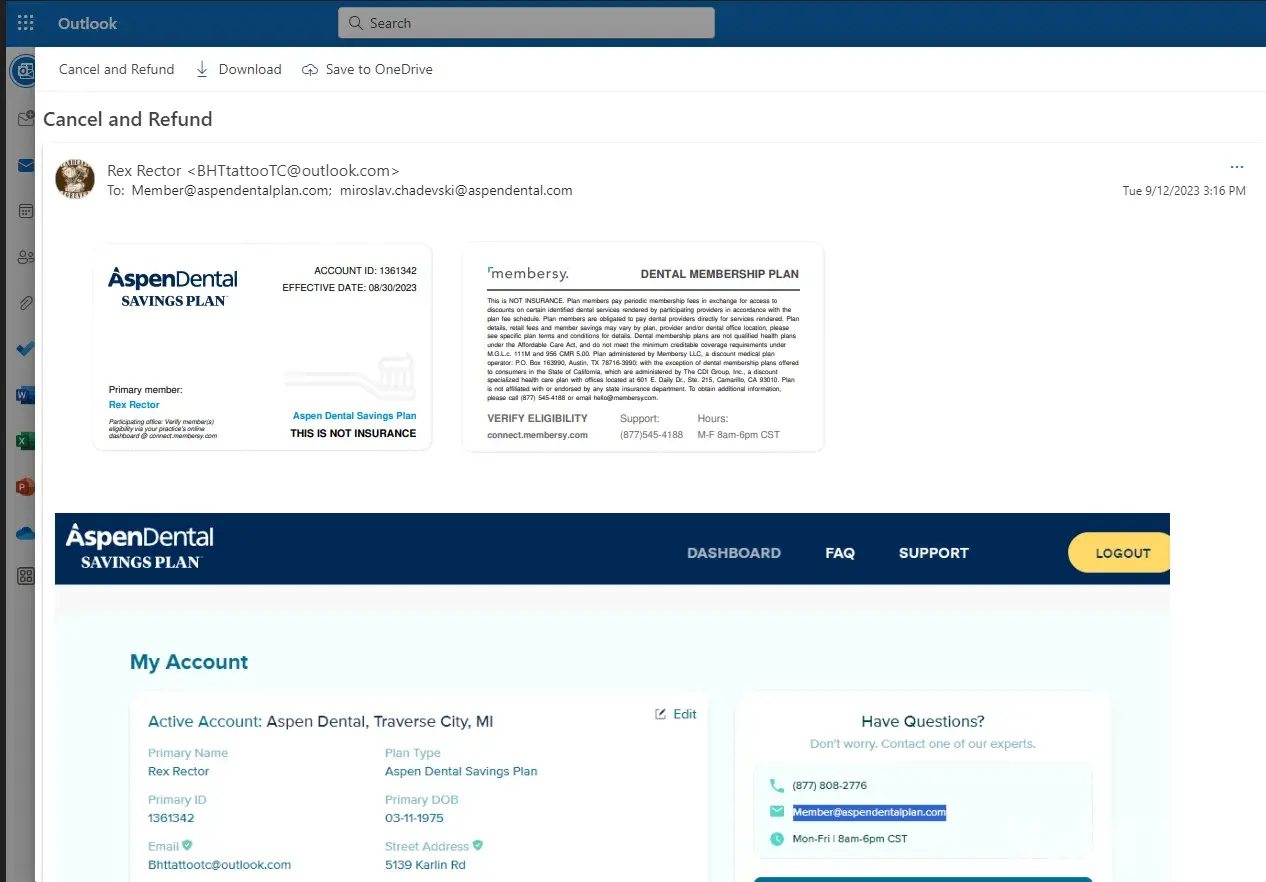Click the Aspen Dental savings card image
Image resolution: width=1266 pixels, height=882 pixels.
pos(262,347)
